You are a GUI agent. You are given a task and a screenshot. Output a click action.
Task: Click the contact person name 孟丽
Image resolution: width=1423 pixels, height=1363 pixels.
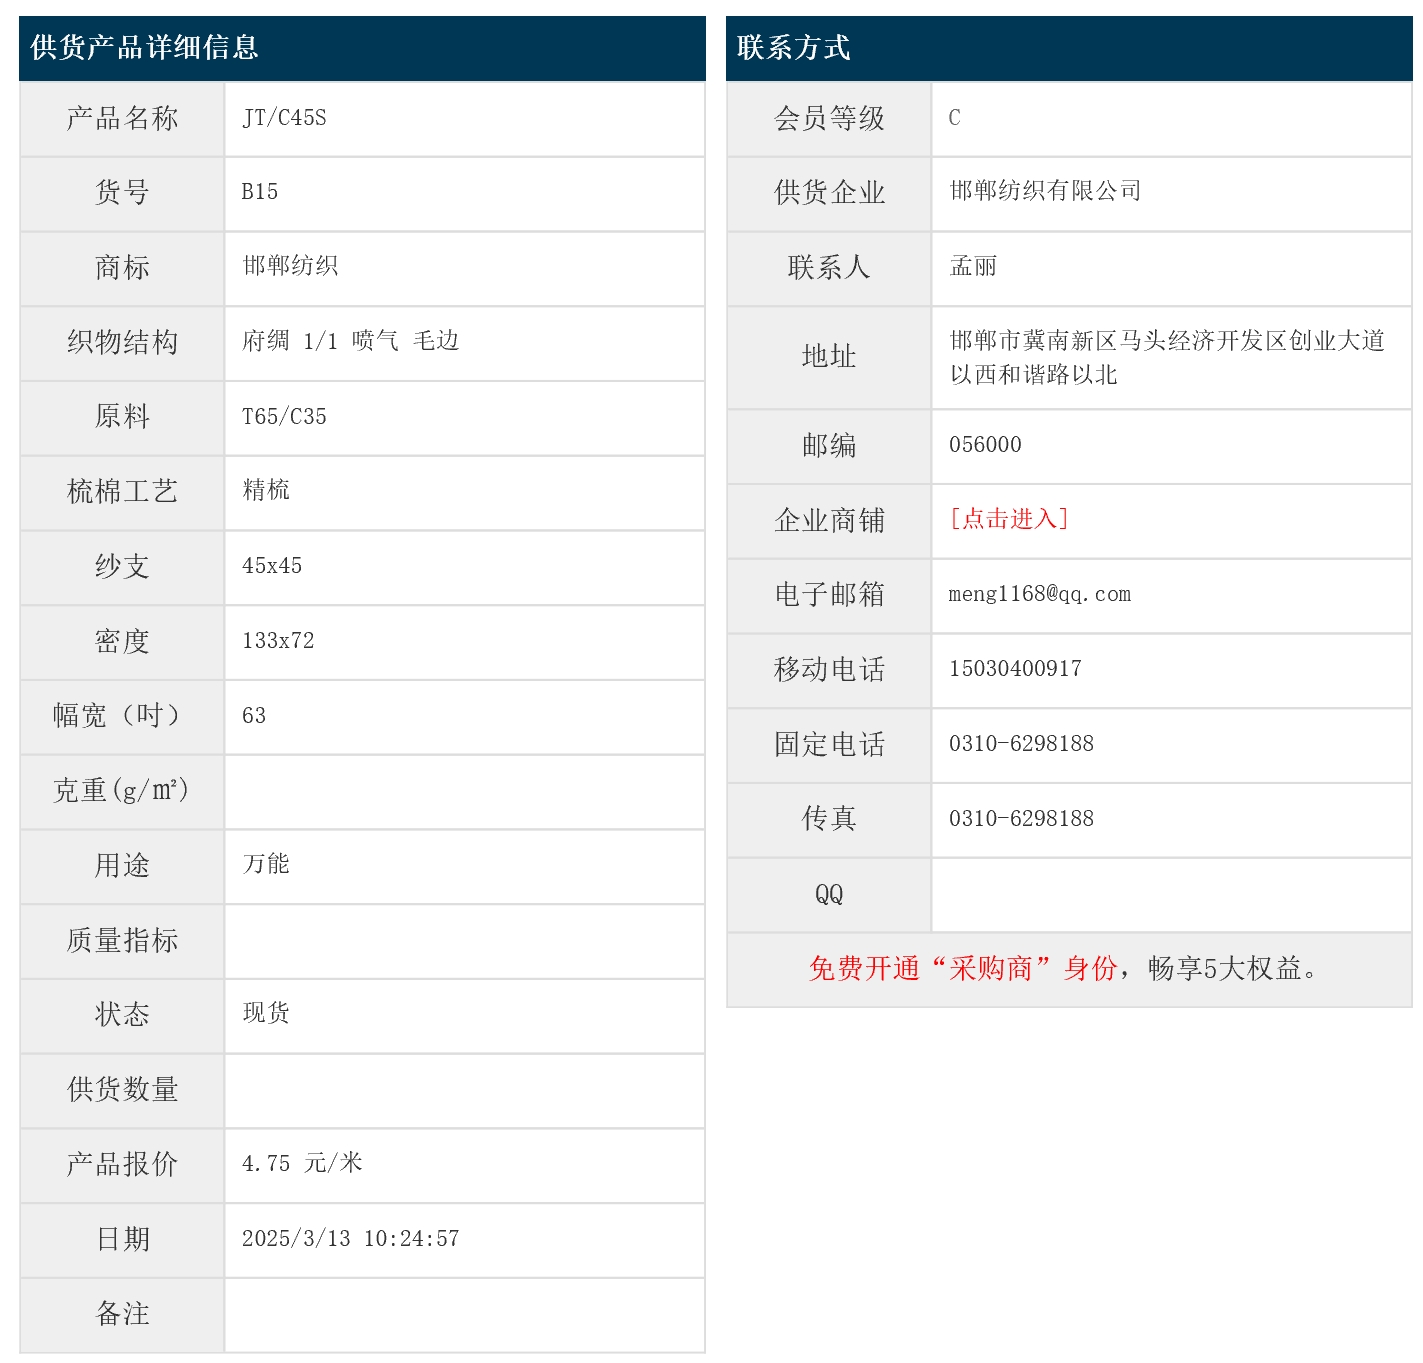[972, 266]
